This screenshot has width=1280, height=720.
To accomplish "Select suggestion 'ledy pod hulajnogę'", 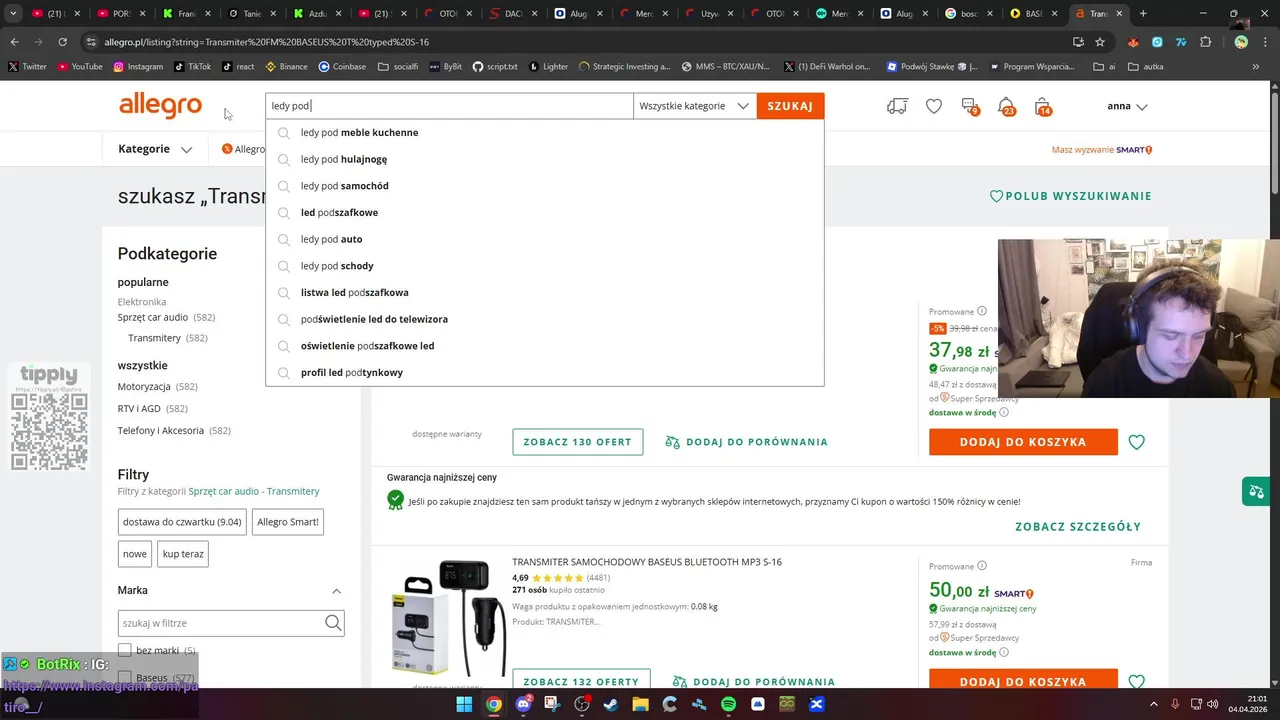I will (544, 159).
